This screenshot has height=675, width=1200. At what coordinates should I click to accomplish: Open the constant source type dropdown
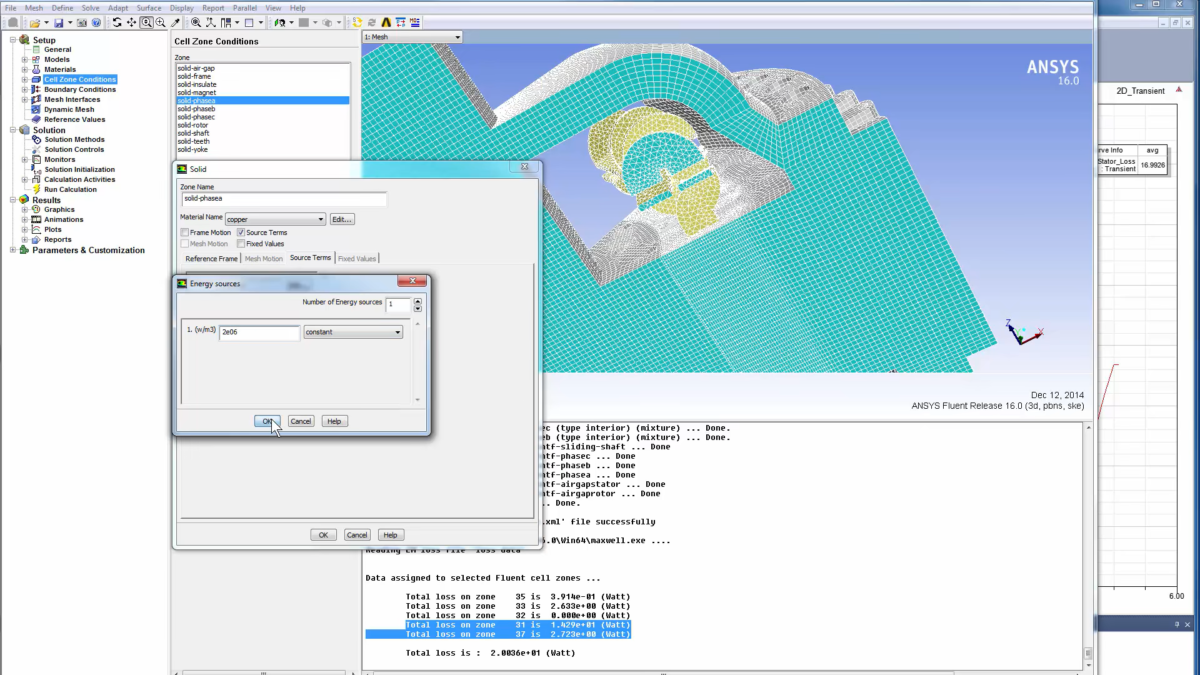[x=353, y=332]
